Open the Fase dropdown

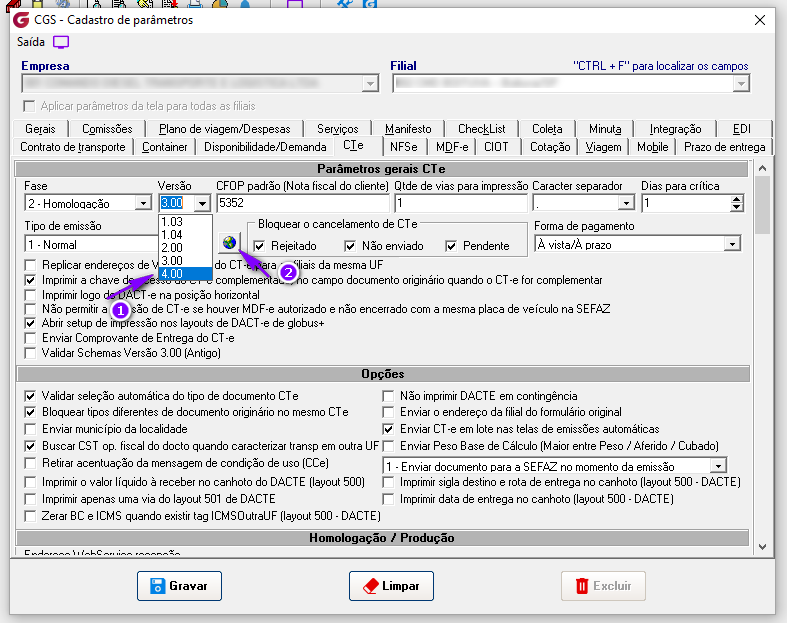click(143, 203)
